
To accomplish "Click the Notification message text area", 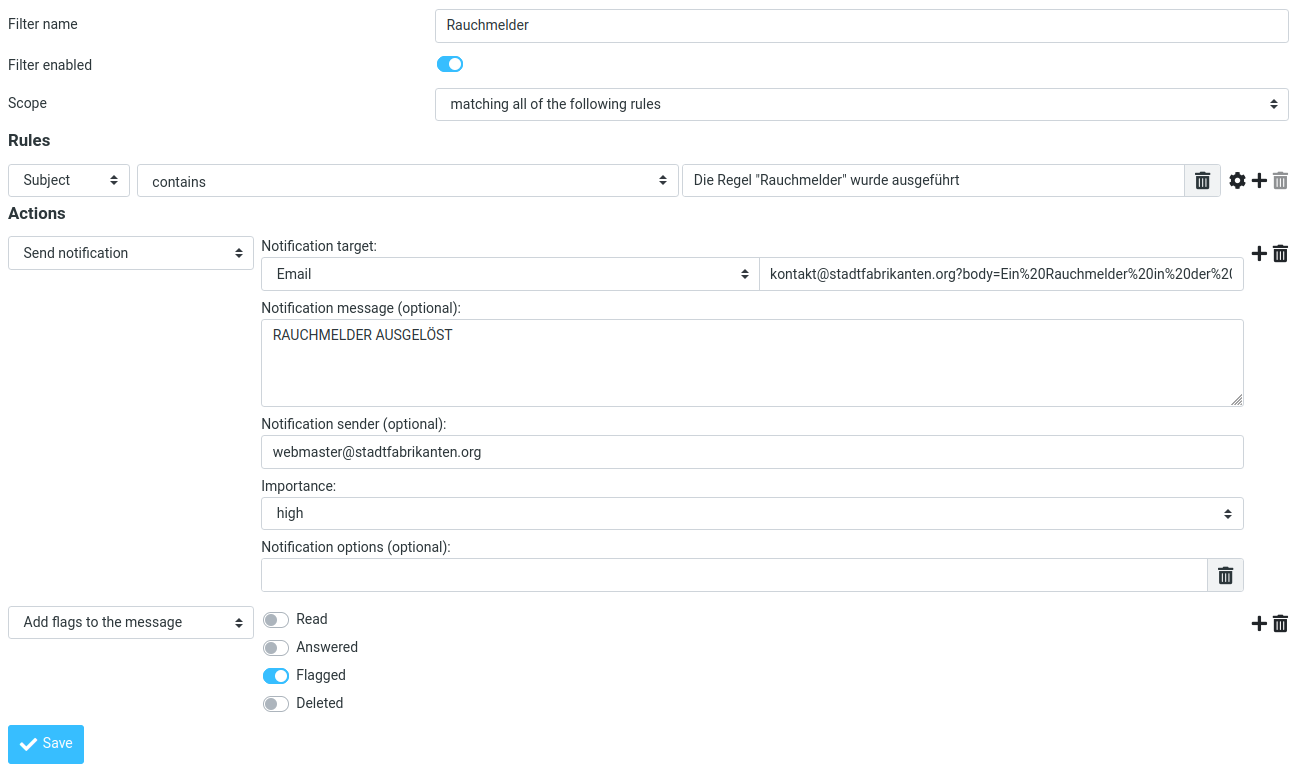I will coord(752,363).
